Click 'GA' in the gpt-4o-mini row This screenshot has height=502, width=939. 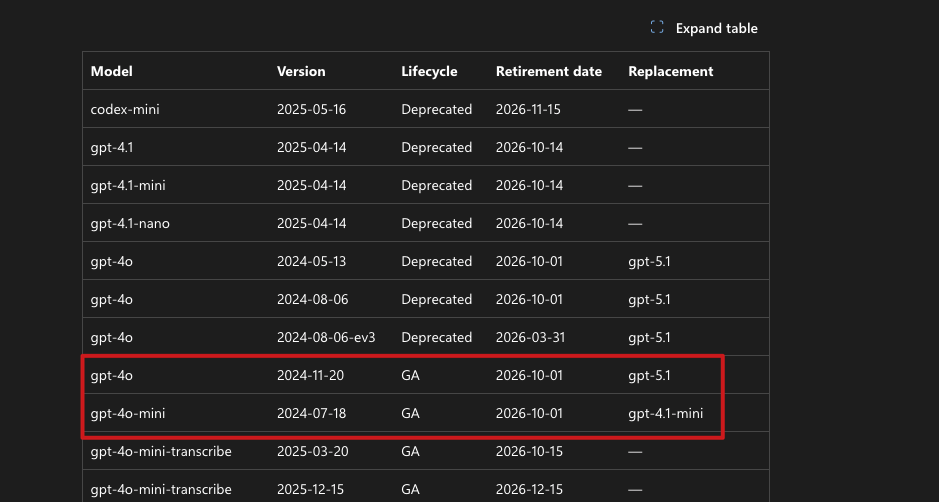click(410, 413)
